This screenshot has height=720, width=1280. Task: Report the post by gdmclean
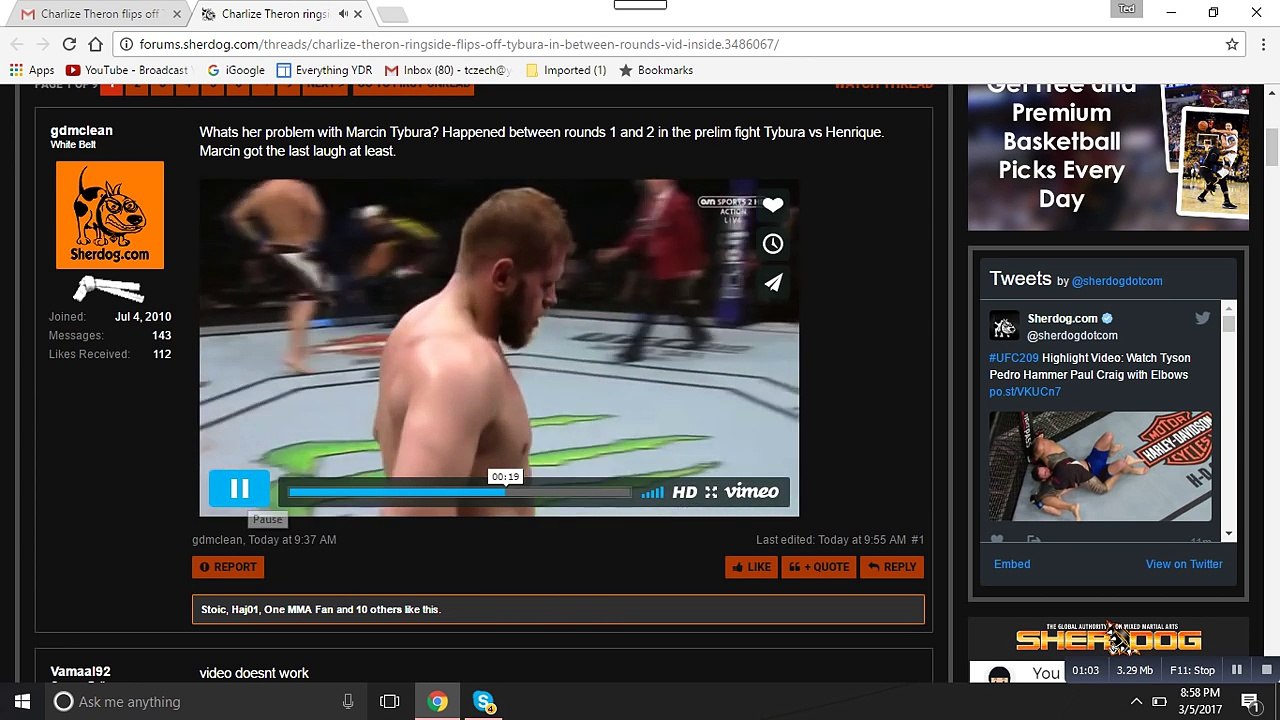[x=228, y=567]
